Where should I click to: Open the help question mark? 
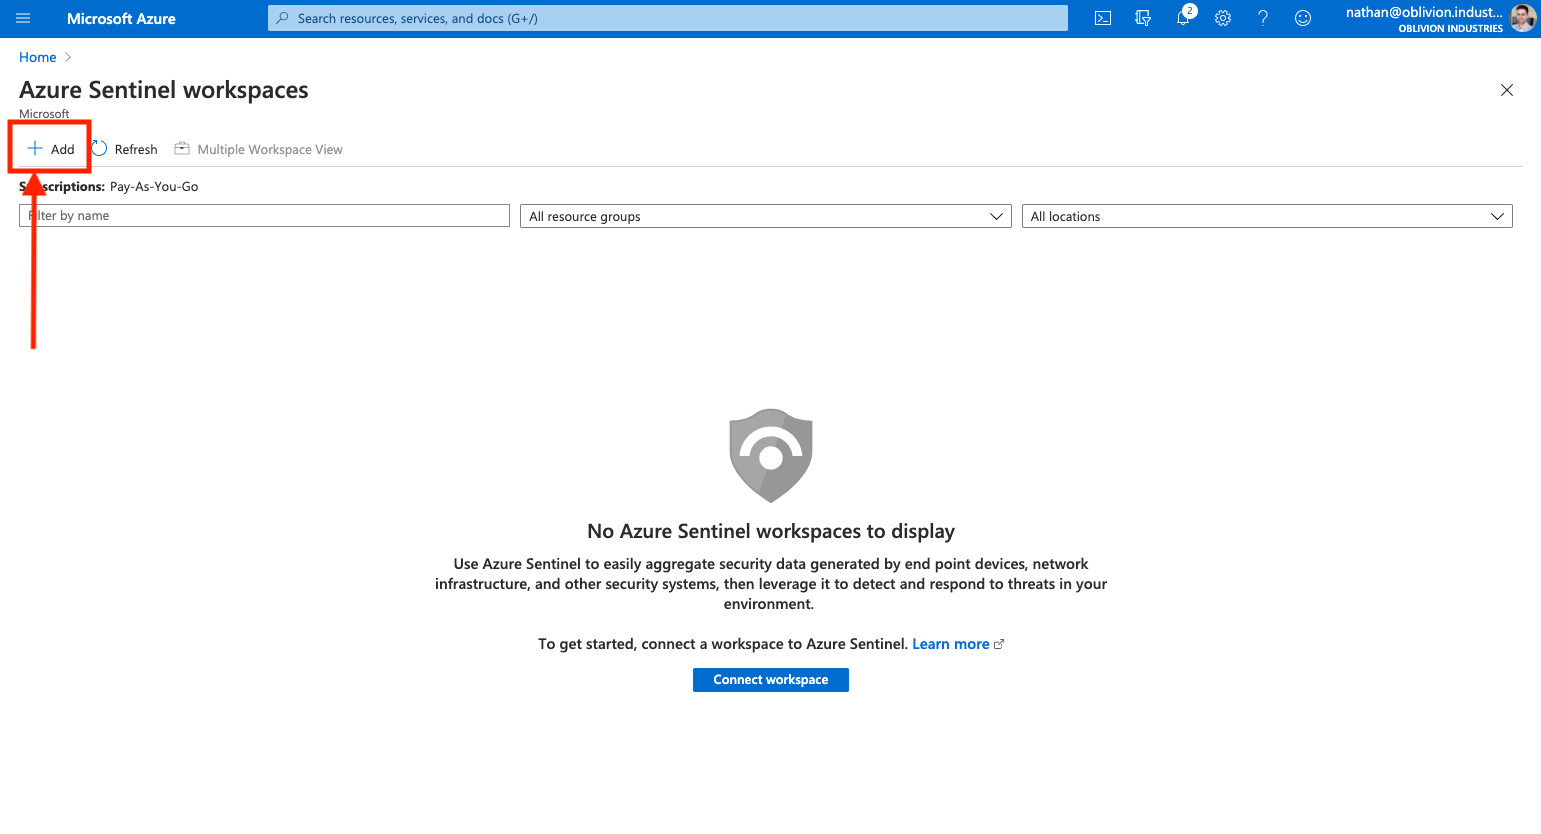[1263, 18]
